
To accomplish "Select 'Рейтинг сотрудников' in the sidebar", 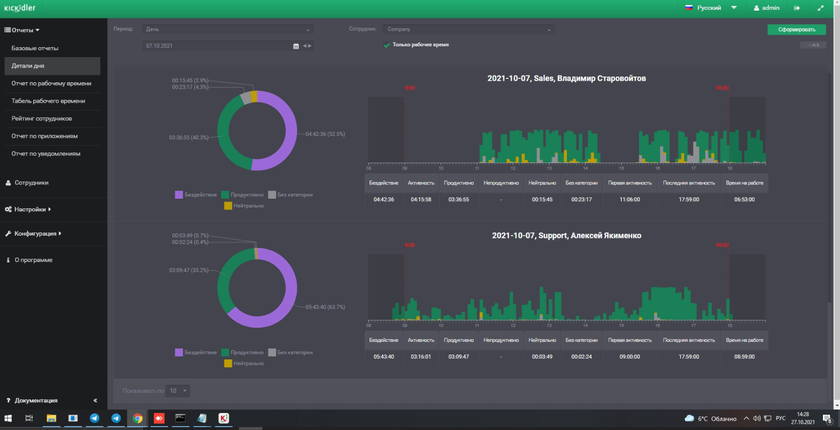I will [42, 118].
